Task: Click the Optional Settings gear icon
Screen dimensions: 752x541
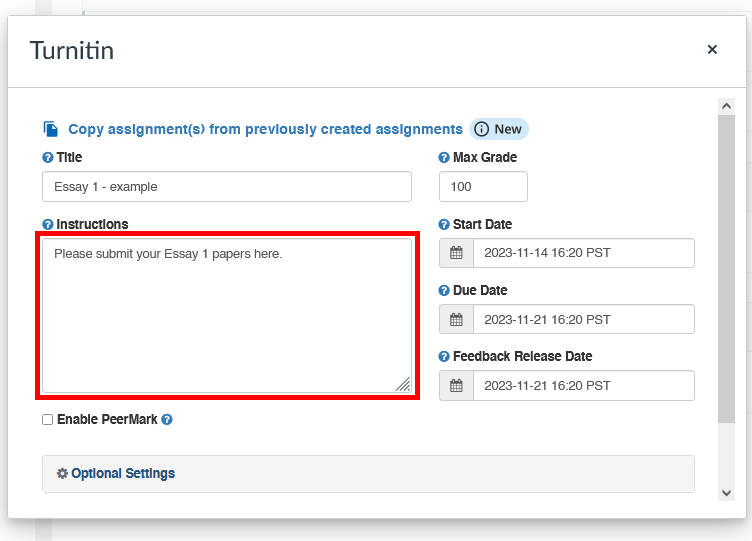Action: coord(62,473)
